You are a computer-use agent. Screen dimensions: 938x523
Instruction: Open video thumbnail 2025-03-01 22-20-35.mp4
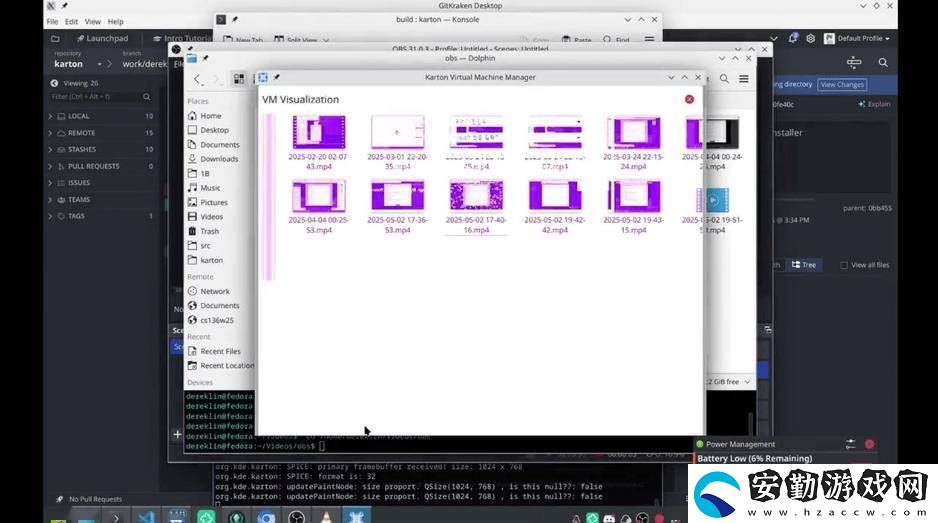397,132
